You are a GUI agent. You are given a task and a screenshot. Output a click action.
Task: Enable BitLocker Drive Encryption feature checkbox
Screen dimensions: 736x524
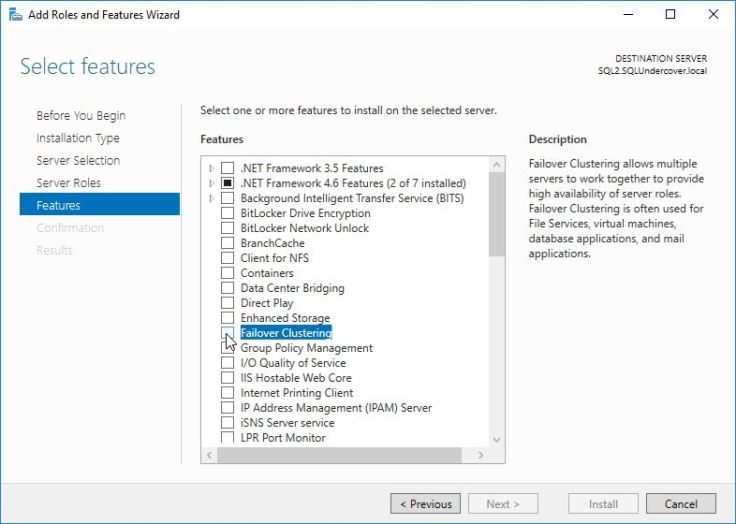click(227, 213)
